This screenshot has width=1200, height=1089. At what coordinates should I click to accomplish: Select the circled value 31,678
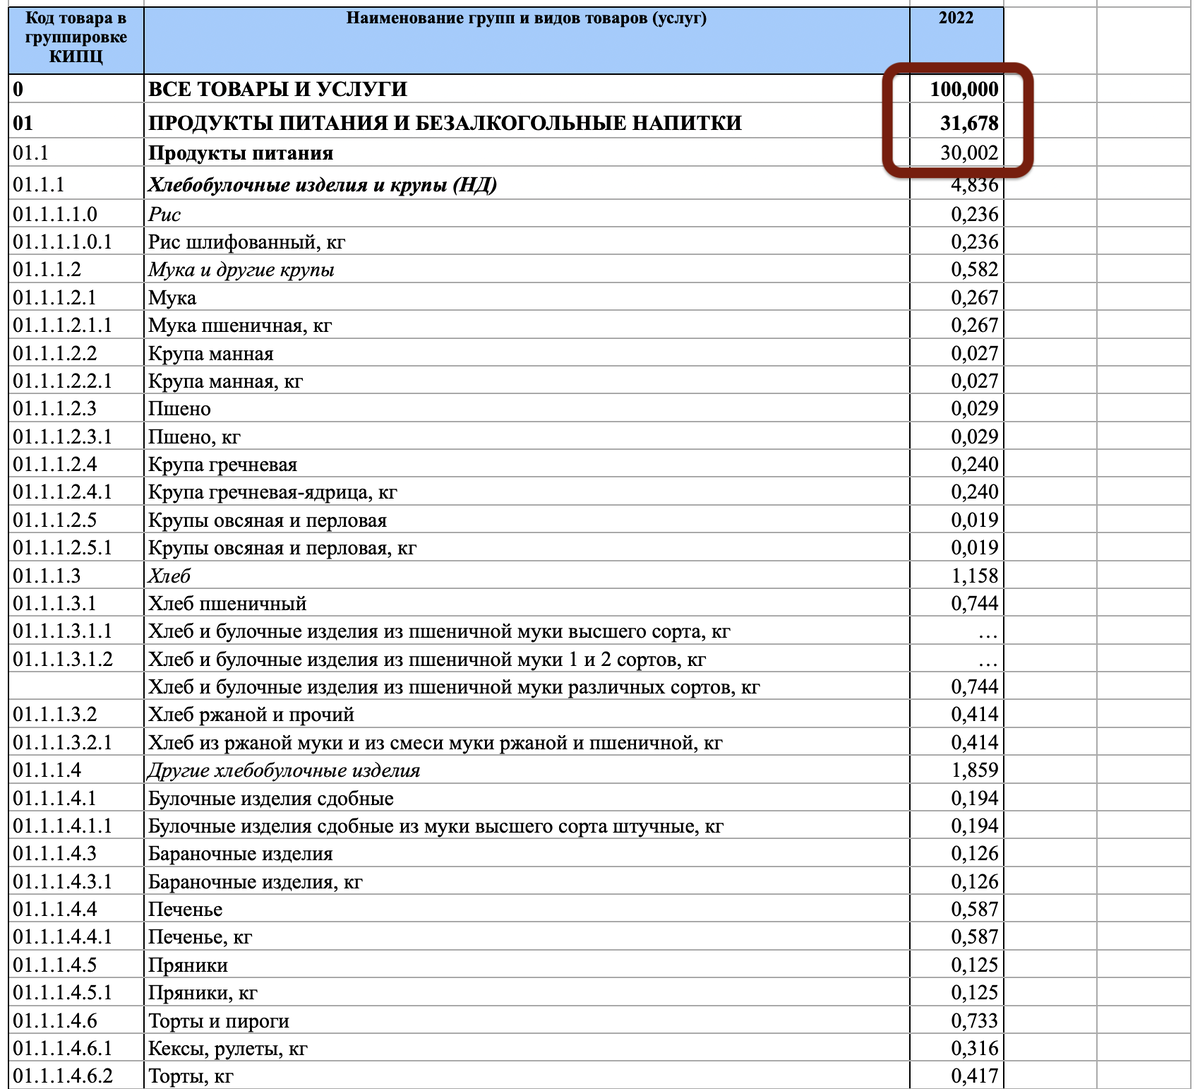coord(965,122)
